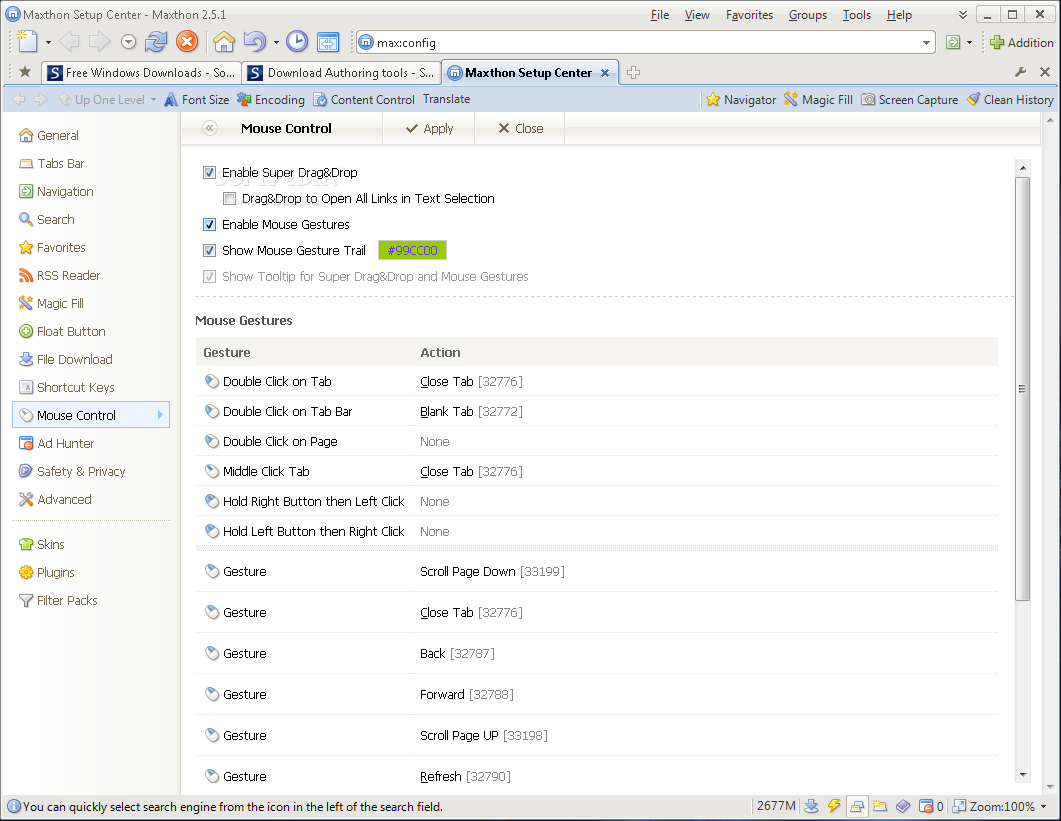
Task: Uncheck Show Mouse Gesture Trail
Action: tap(210, 250)
